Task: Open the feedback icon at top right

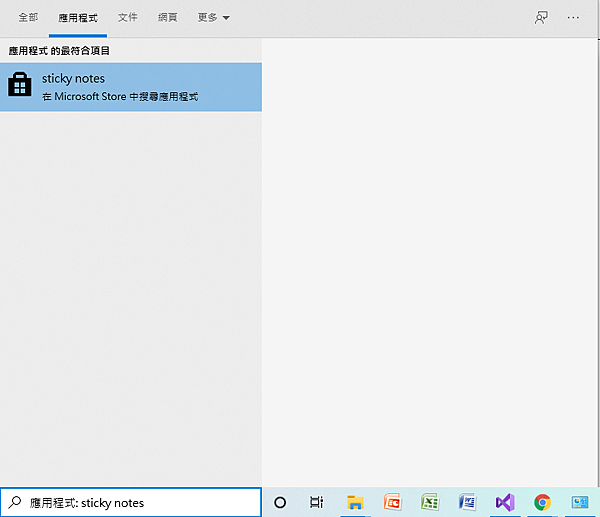Action: point(541,17)
